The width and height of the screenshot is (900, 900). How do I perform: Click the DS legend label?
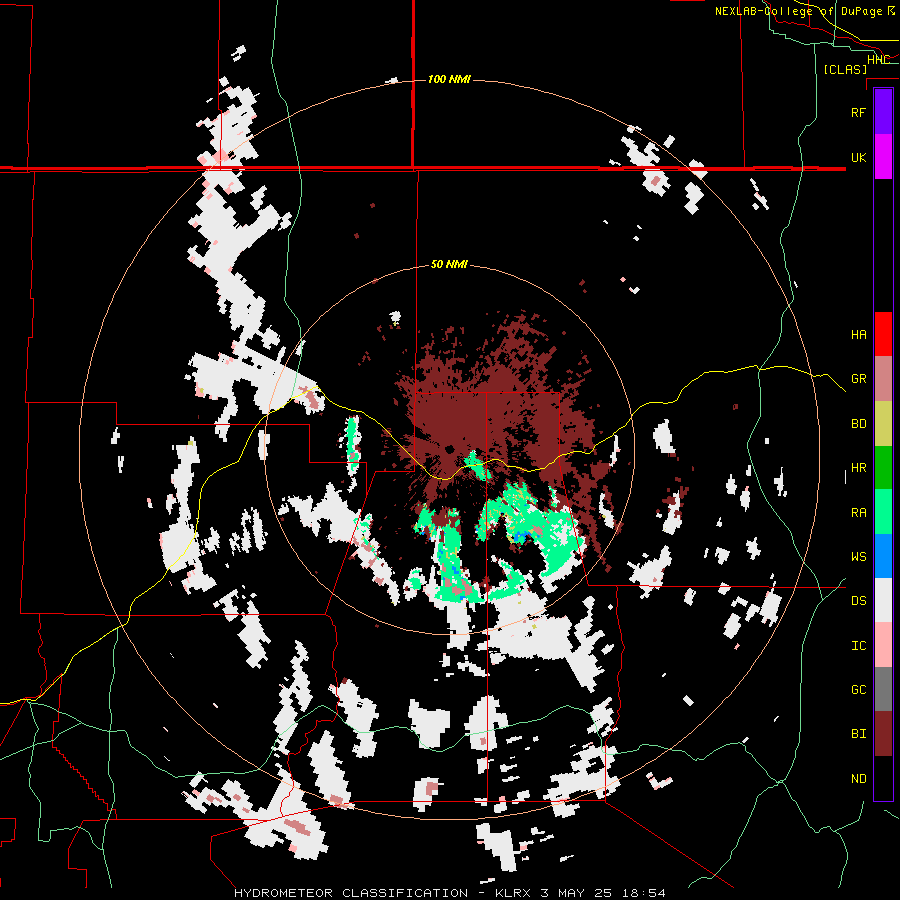tap(858, 601)
